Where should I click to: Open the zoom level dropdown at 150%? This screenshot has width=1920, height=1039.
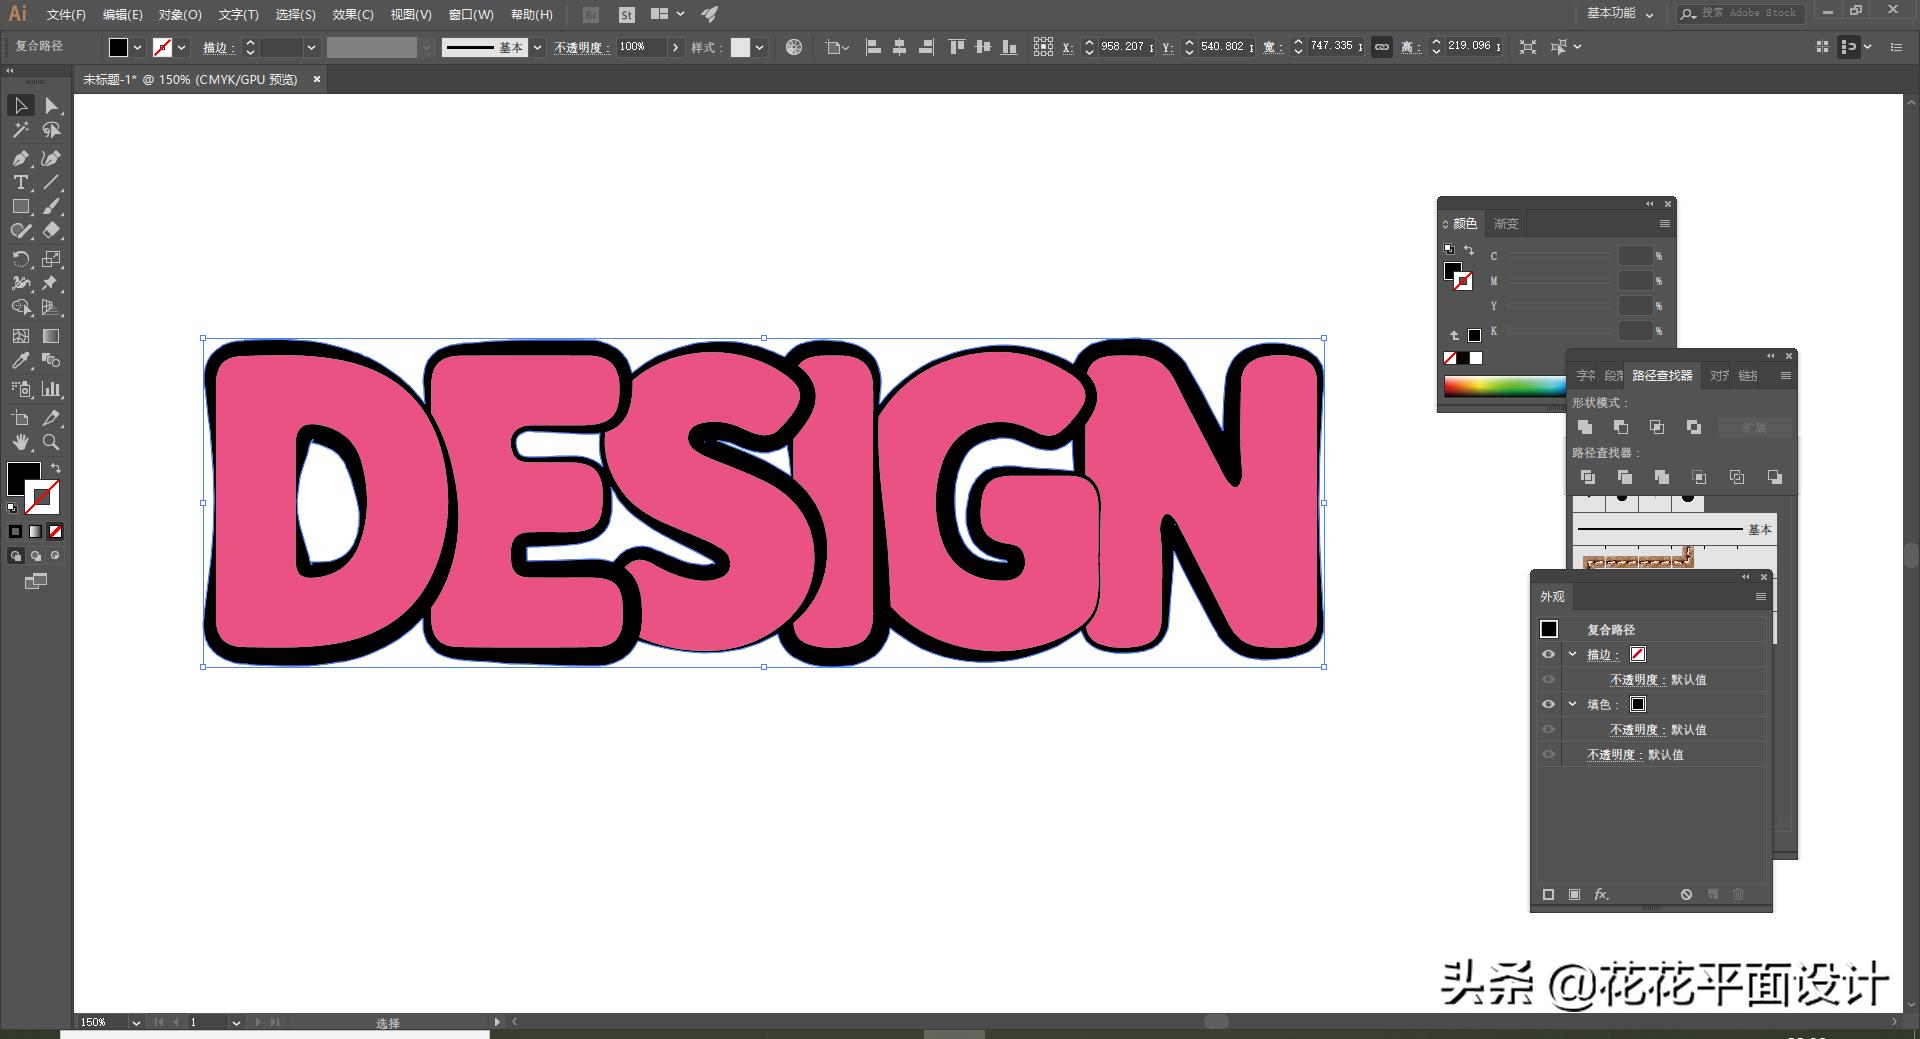click(x=135, y=1022)
